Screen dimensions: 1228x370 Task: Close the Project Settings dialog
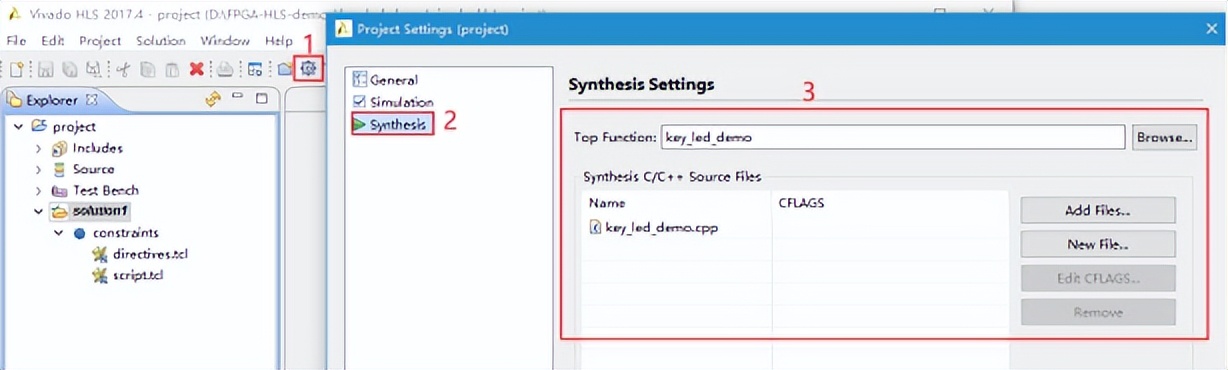click(1212, 29)
